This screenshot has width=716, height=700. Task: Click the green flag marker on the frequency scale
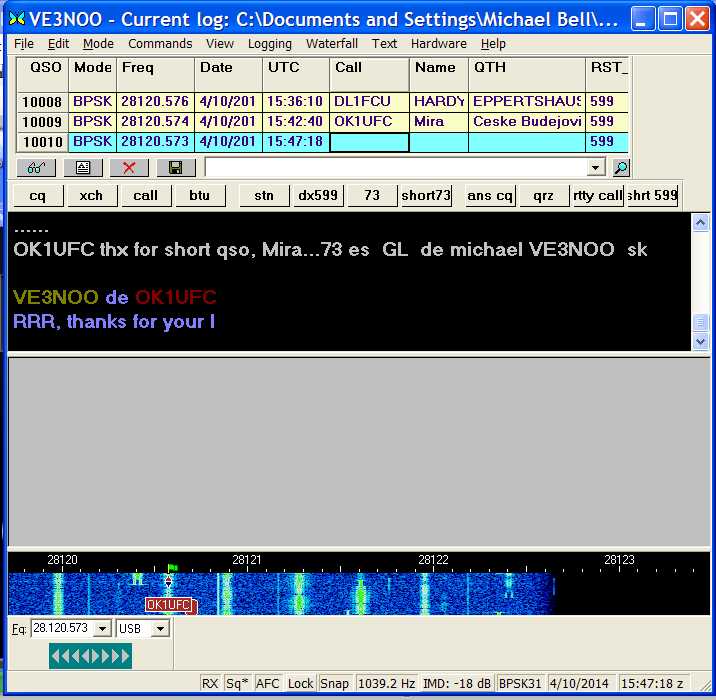click(x=171, y=568)
